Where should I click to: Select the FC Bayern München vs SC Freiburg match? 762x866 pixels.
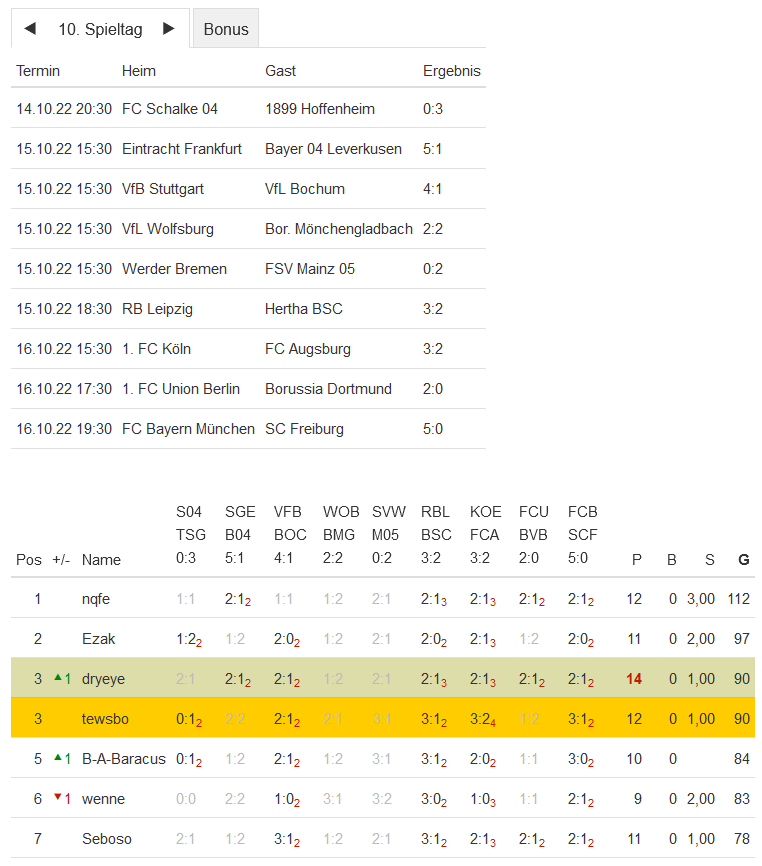(x=248, y=429)
